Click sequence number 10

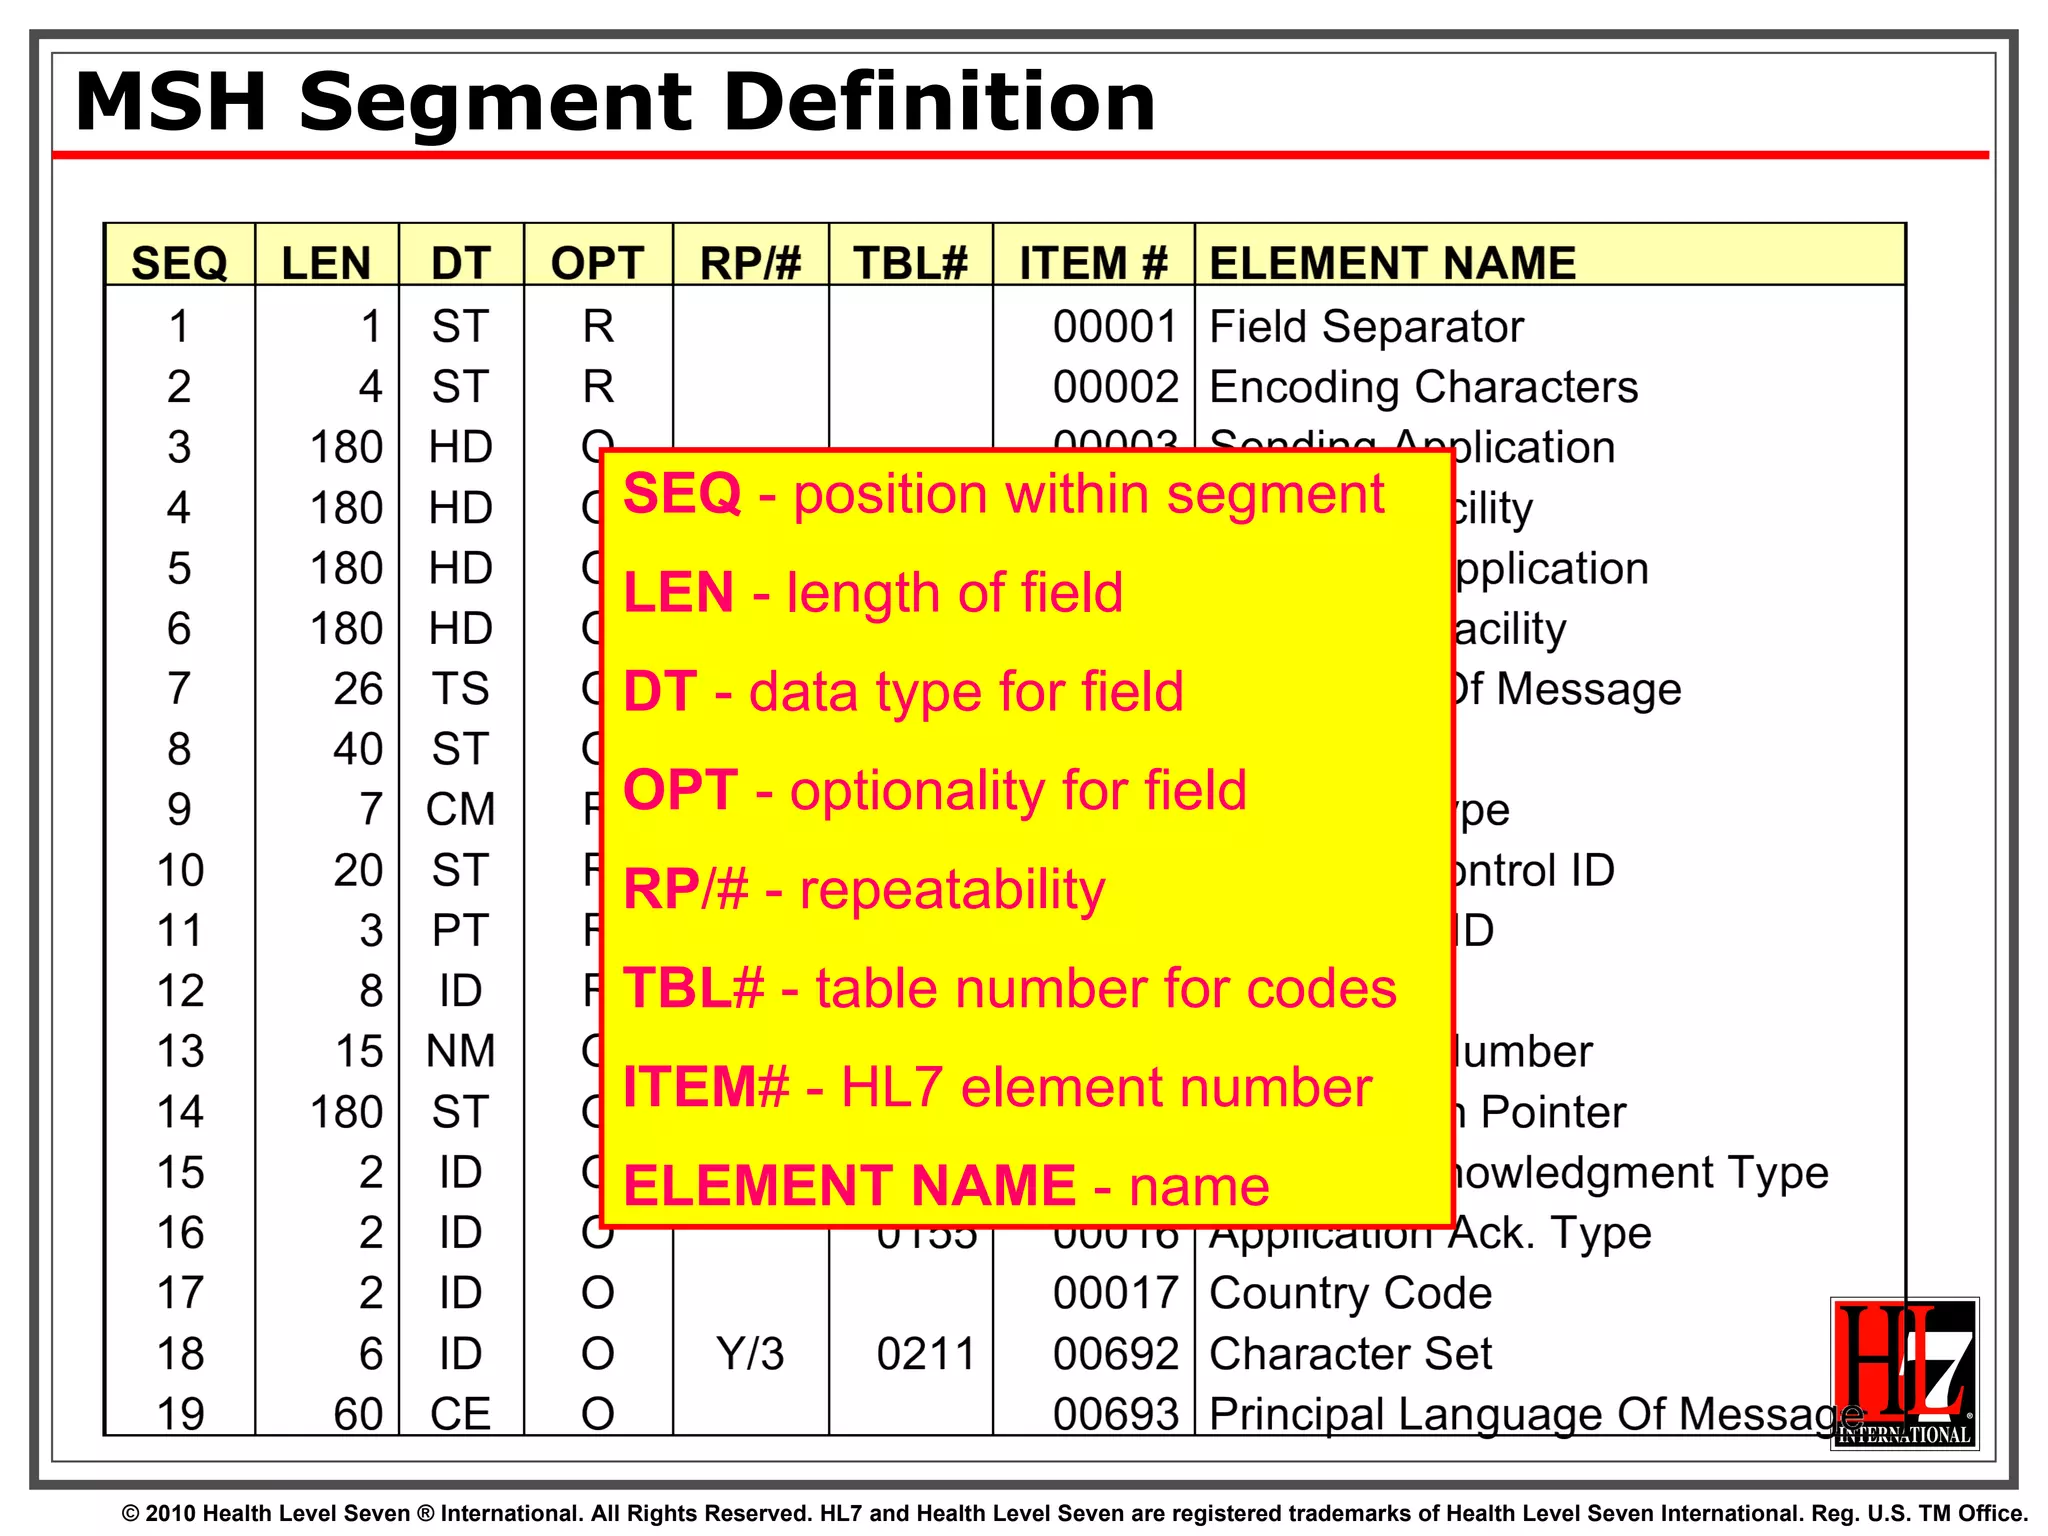pos(180,870)
